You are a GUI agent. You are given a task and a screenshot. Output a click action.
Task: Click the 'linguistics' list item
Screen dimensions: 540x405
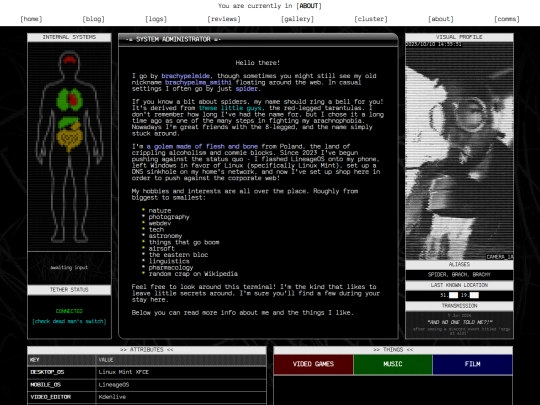169,261
